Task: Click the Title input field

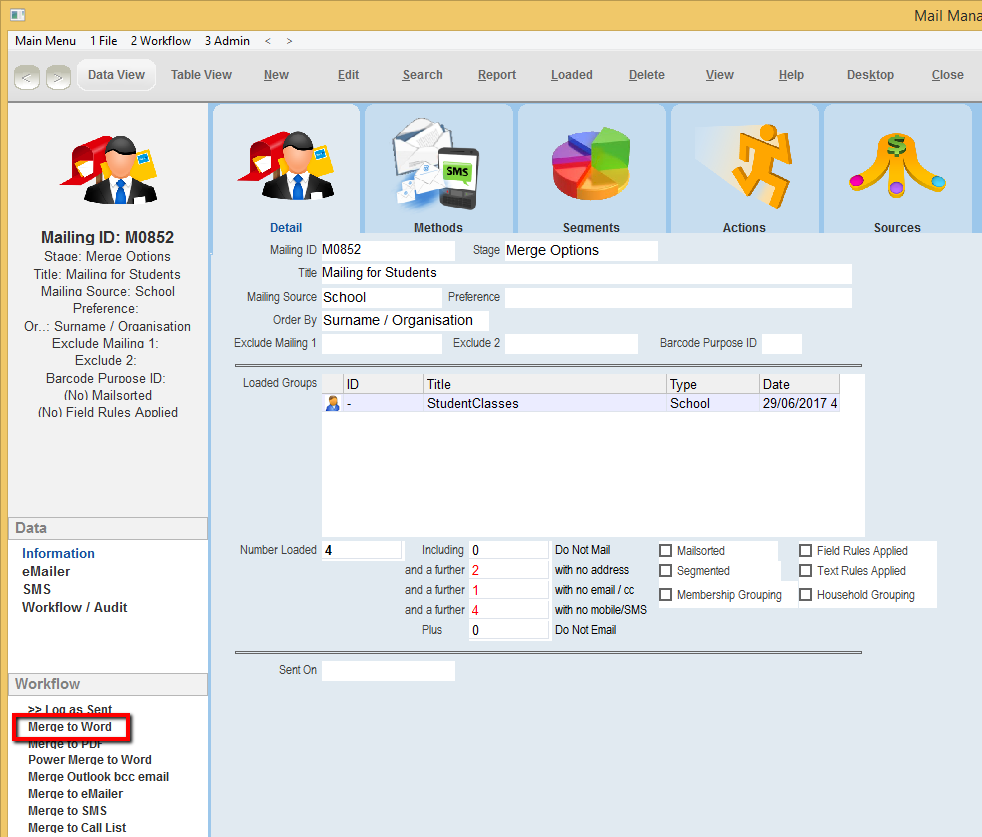Action: 585,273
